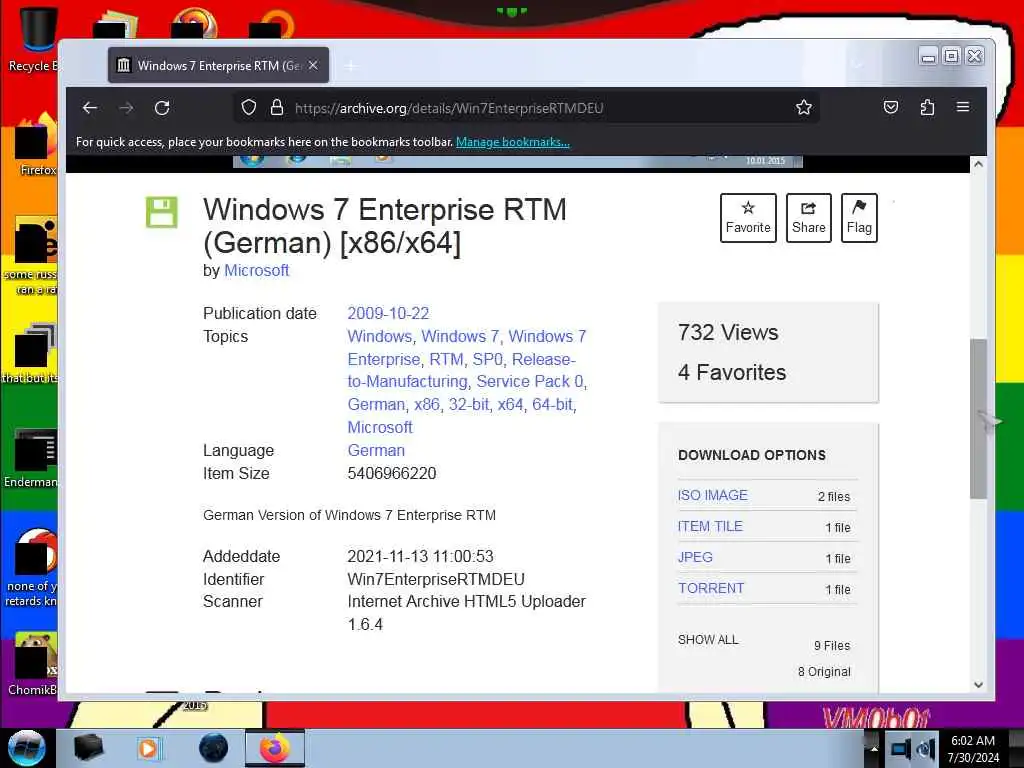Select the identifier text Win7EnterpriseRTMDEU
The width and height of the screenshot is (1024, 768).
point(436,579)
